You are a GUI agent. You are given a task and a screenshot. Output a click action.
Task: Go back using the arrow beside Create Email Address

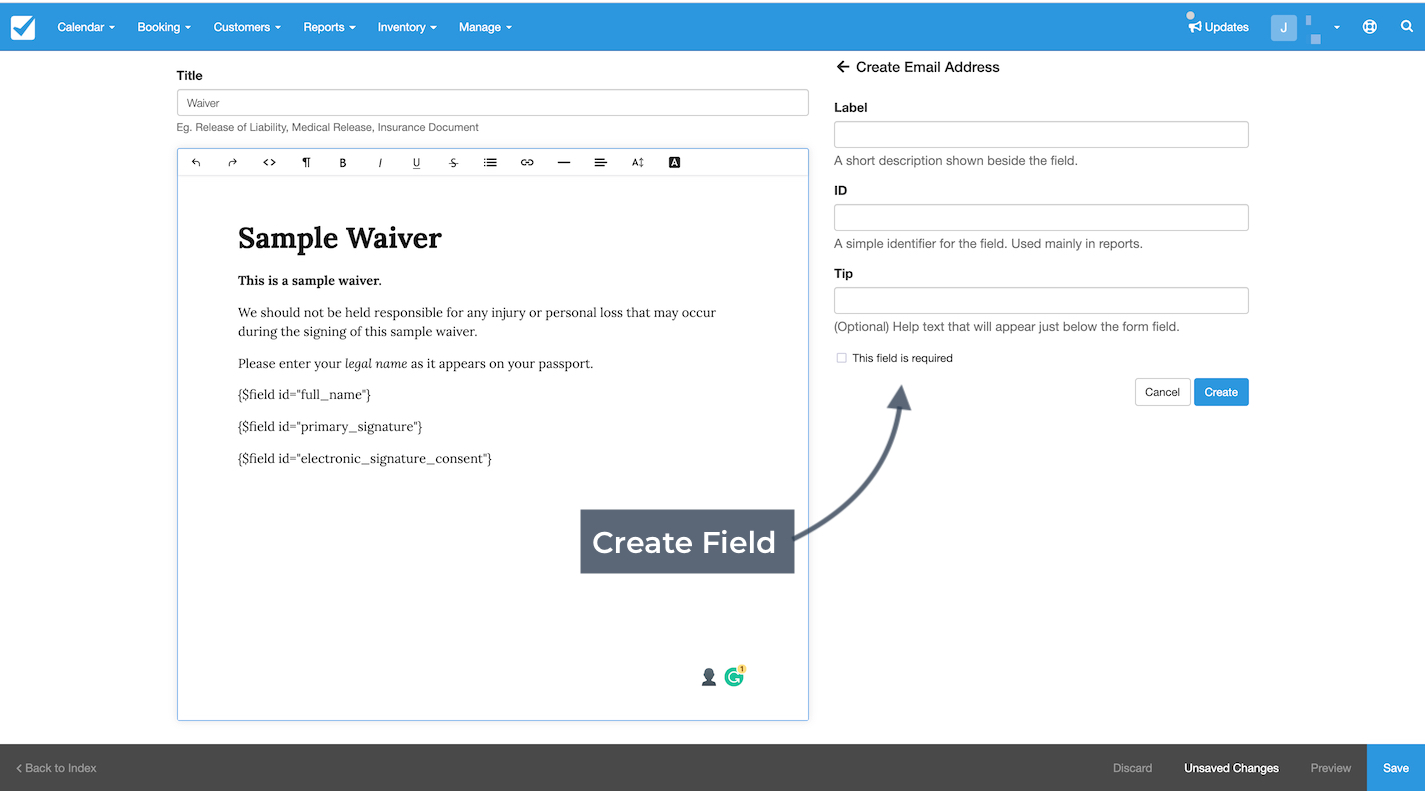pos(842,67)
